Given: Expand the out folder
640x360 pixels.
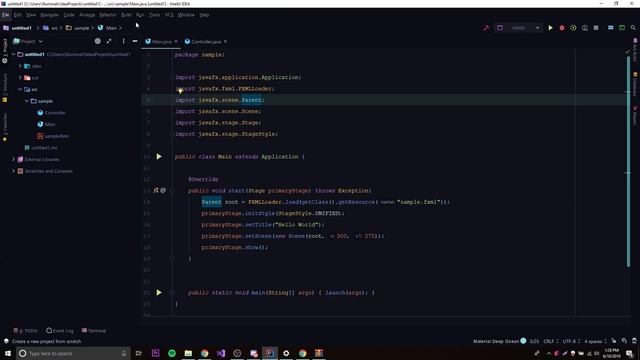Looking at the screenshot, I should tap(20, 78).
